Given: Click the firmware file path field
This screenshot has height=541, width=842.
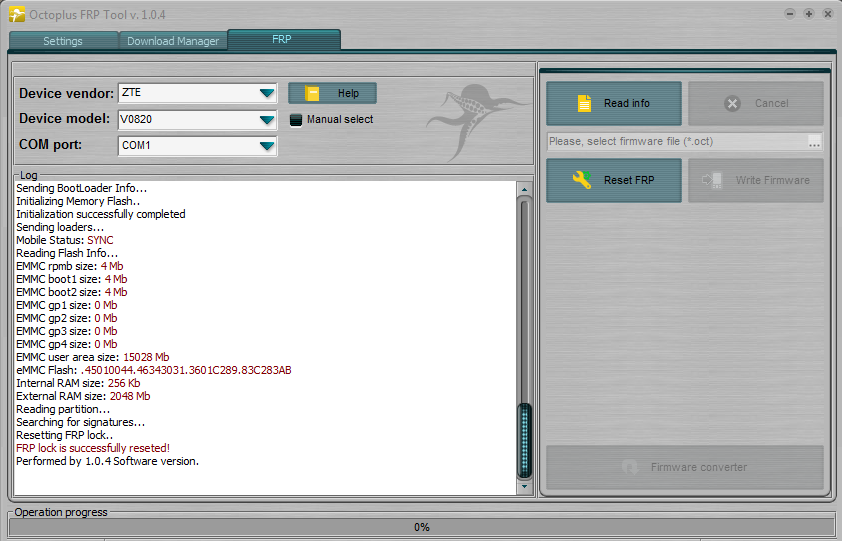Looking at the screenshot, I should point(677,141).
